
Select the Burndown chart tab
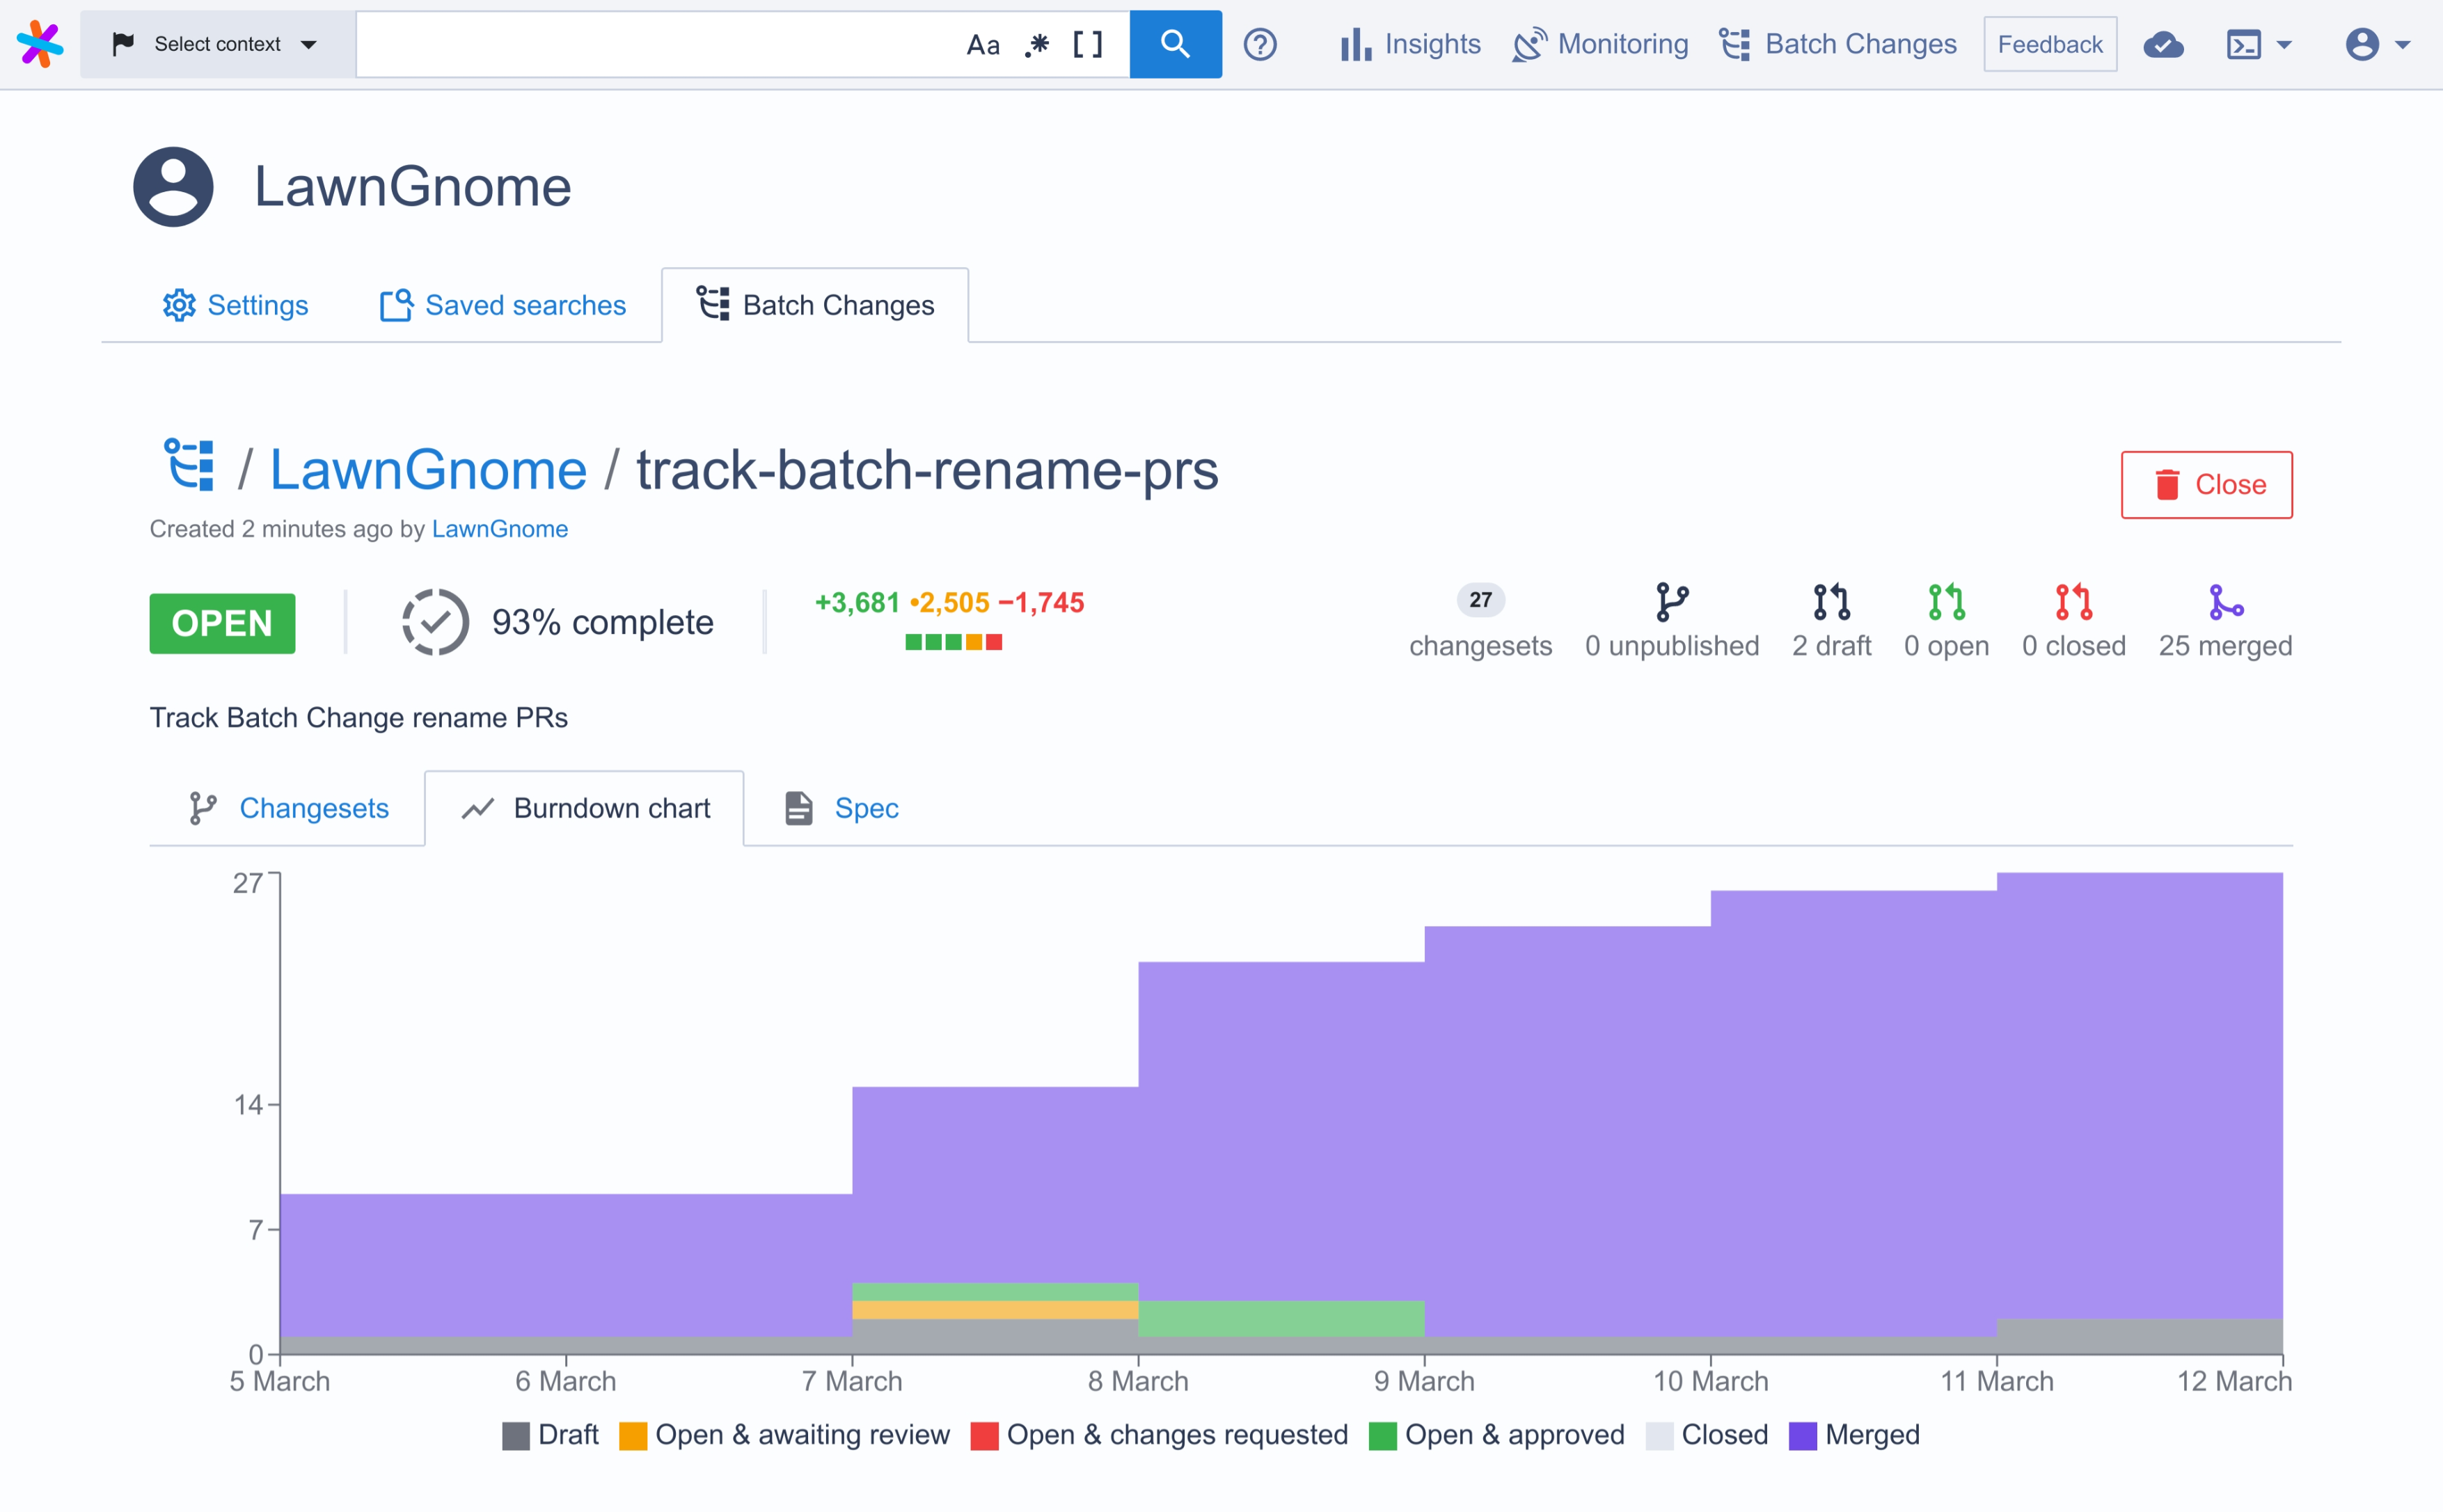(584, 808)
